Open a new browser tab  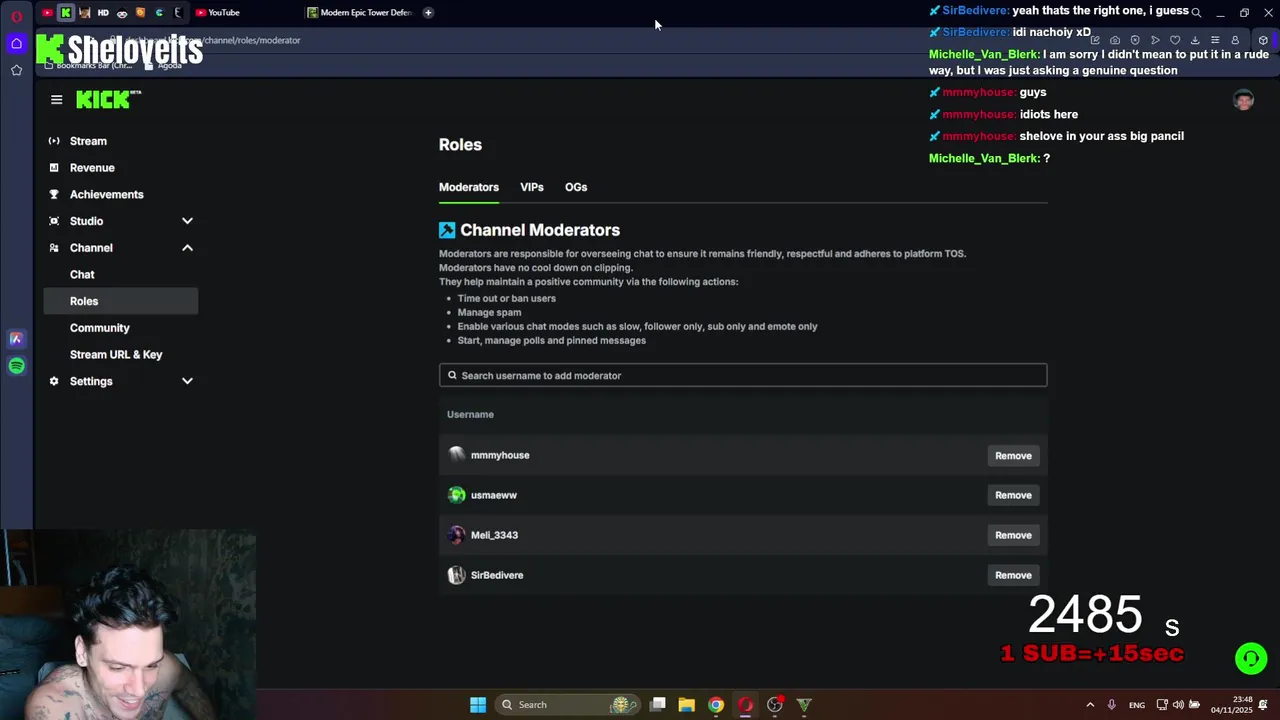tap(428, 12)
